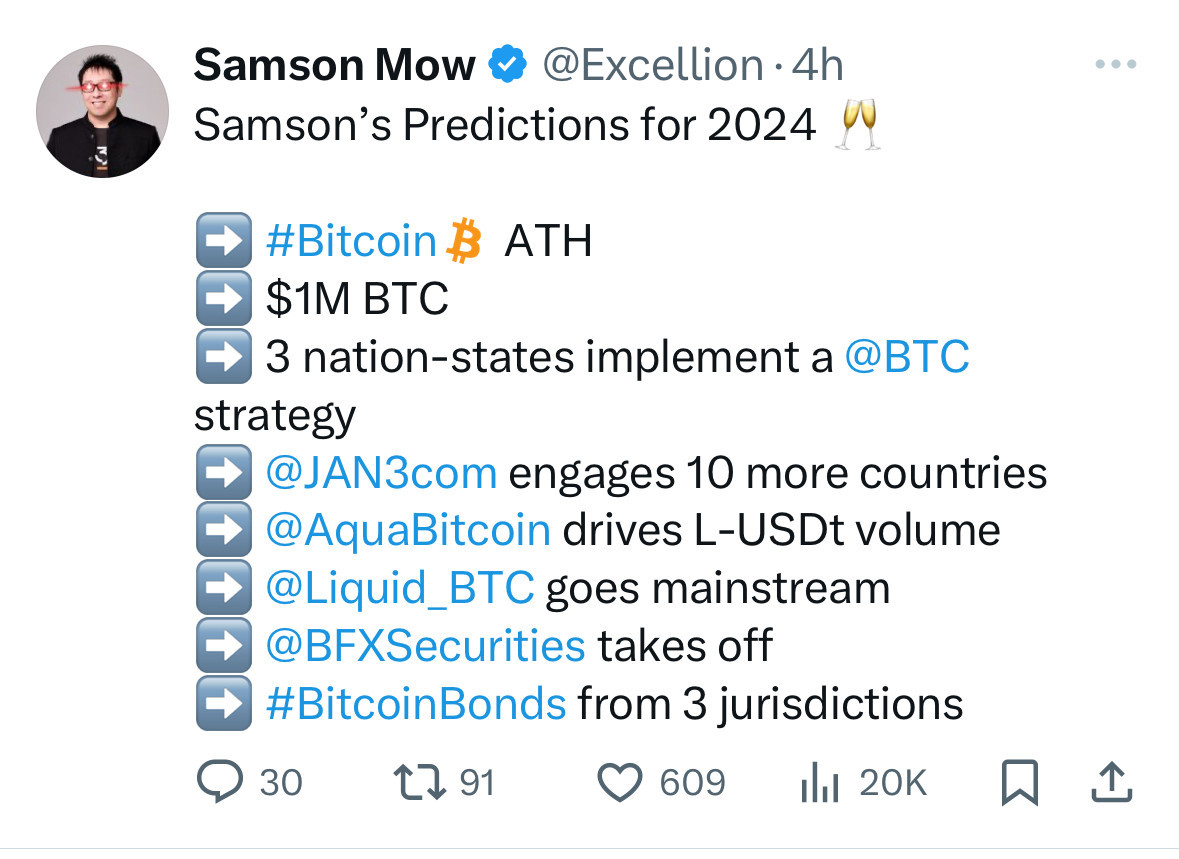This screenshot has width=1179, height=859.
Task: View analytics via the bar chart icon
Action: (x=820, y=782)
